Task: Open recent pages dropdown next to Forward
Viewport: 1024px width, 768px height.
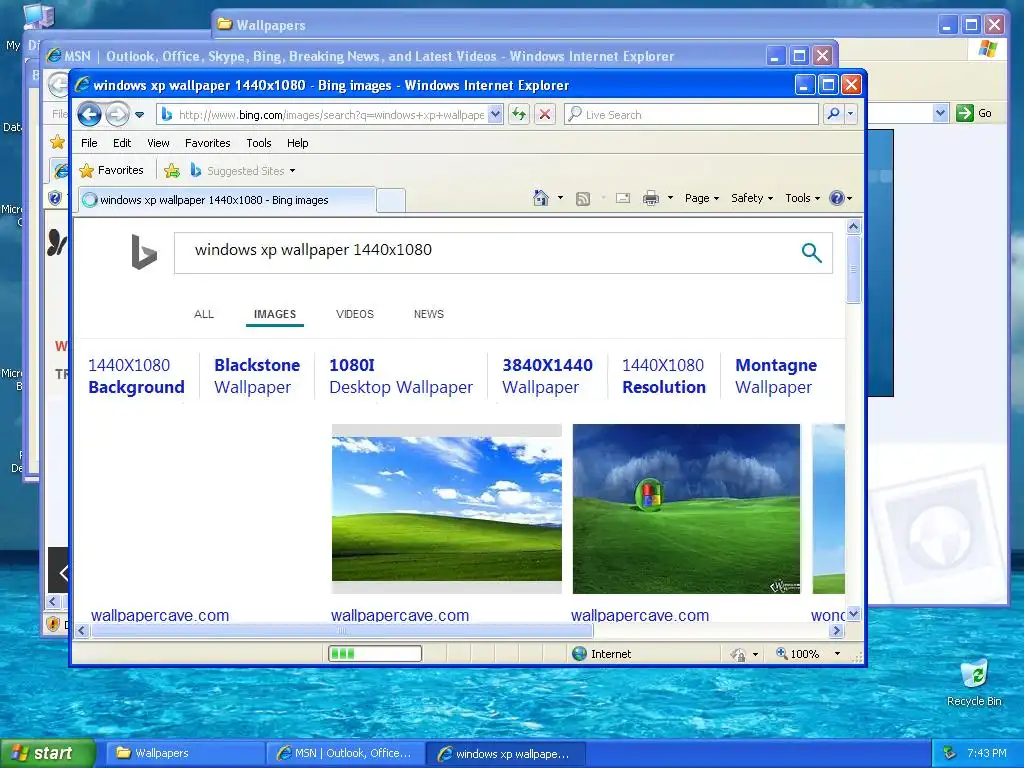Action: pos(139,115)
